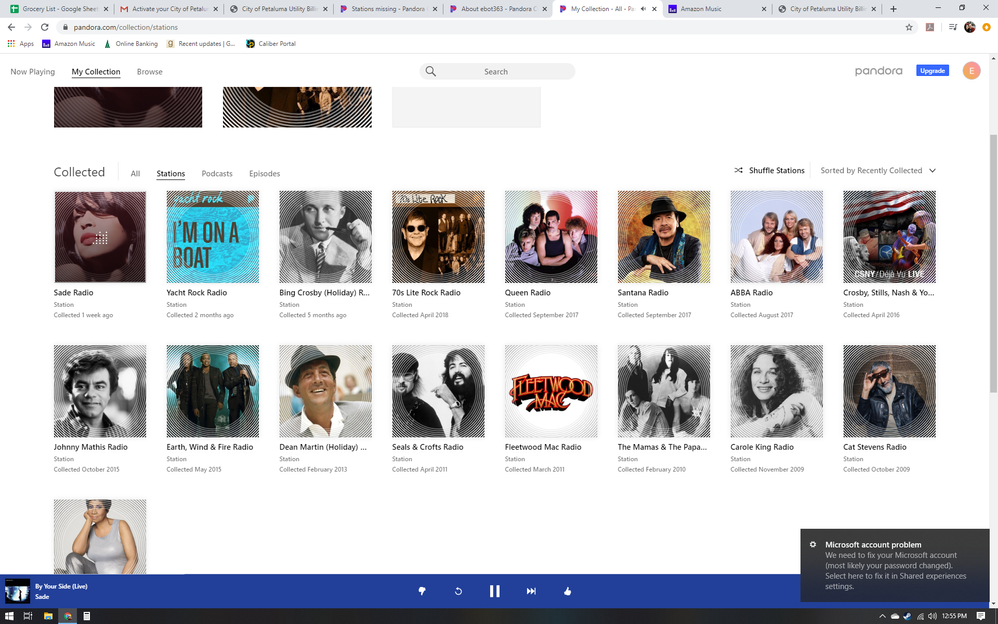998x624 pixels.
Task: Switch to the Amazon Music browser tab
Action: point(718,9)
